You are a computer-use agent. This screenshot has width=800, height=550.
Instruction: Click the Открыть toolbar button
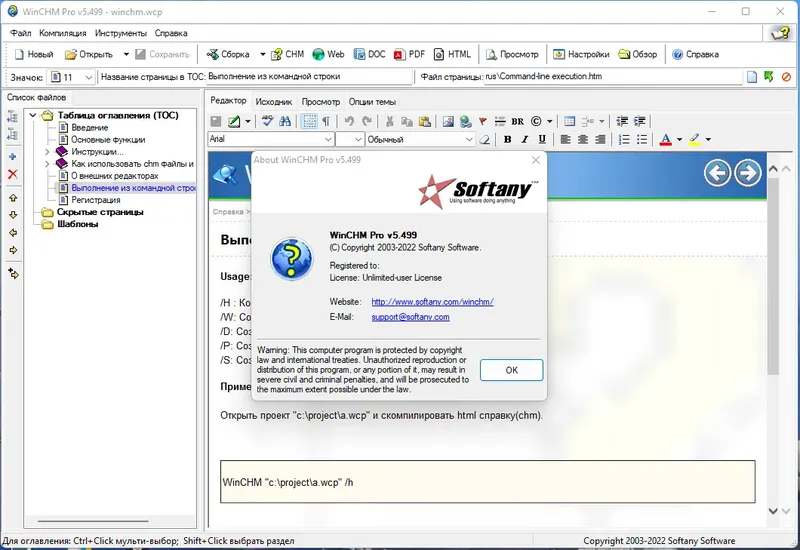pos(89,54)
